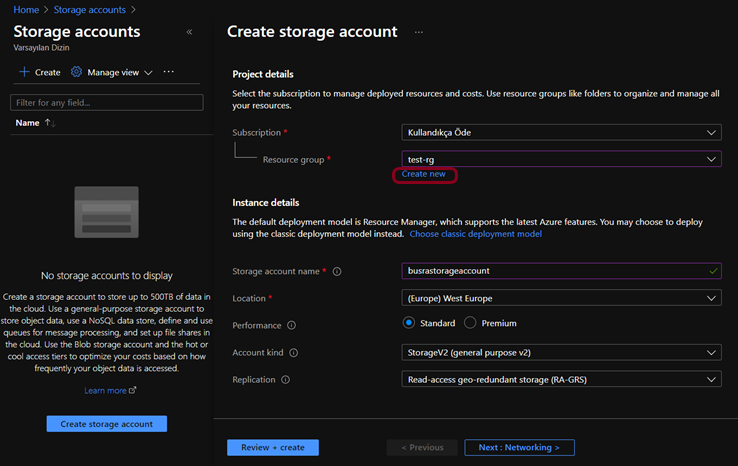Expand Manage view dropdown chevron
Image resolution: width=738 pixels, height=466 pixels.
(148, 72)
